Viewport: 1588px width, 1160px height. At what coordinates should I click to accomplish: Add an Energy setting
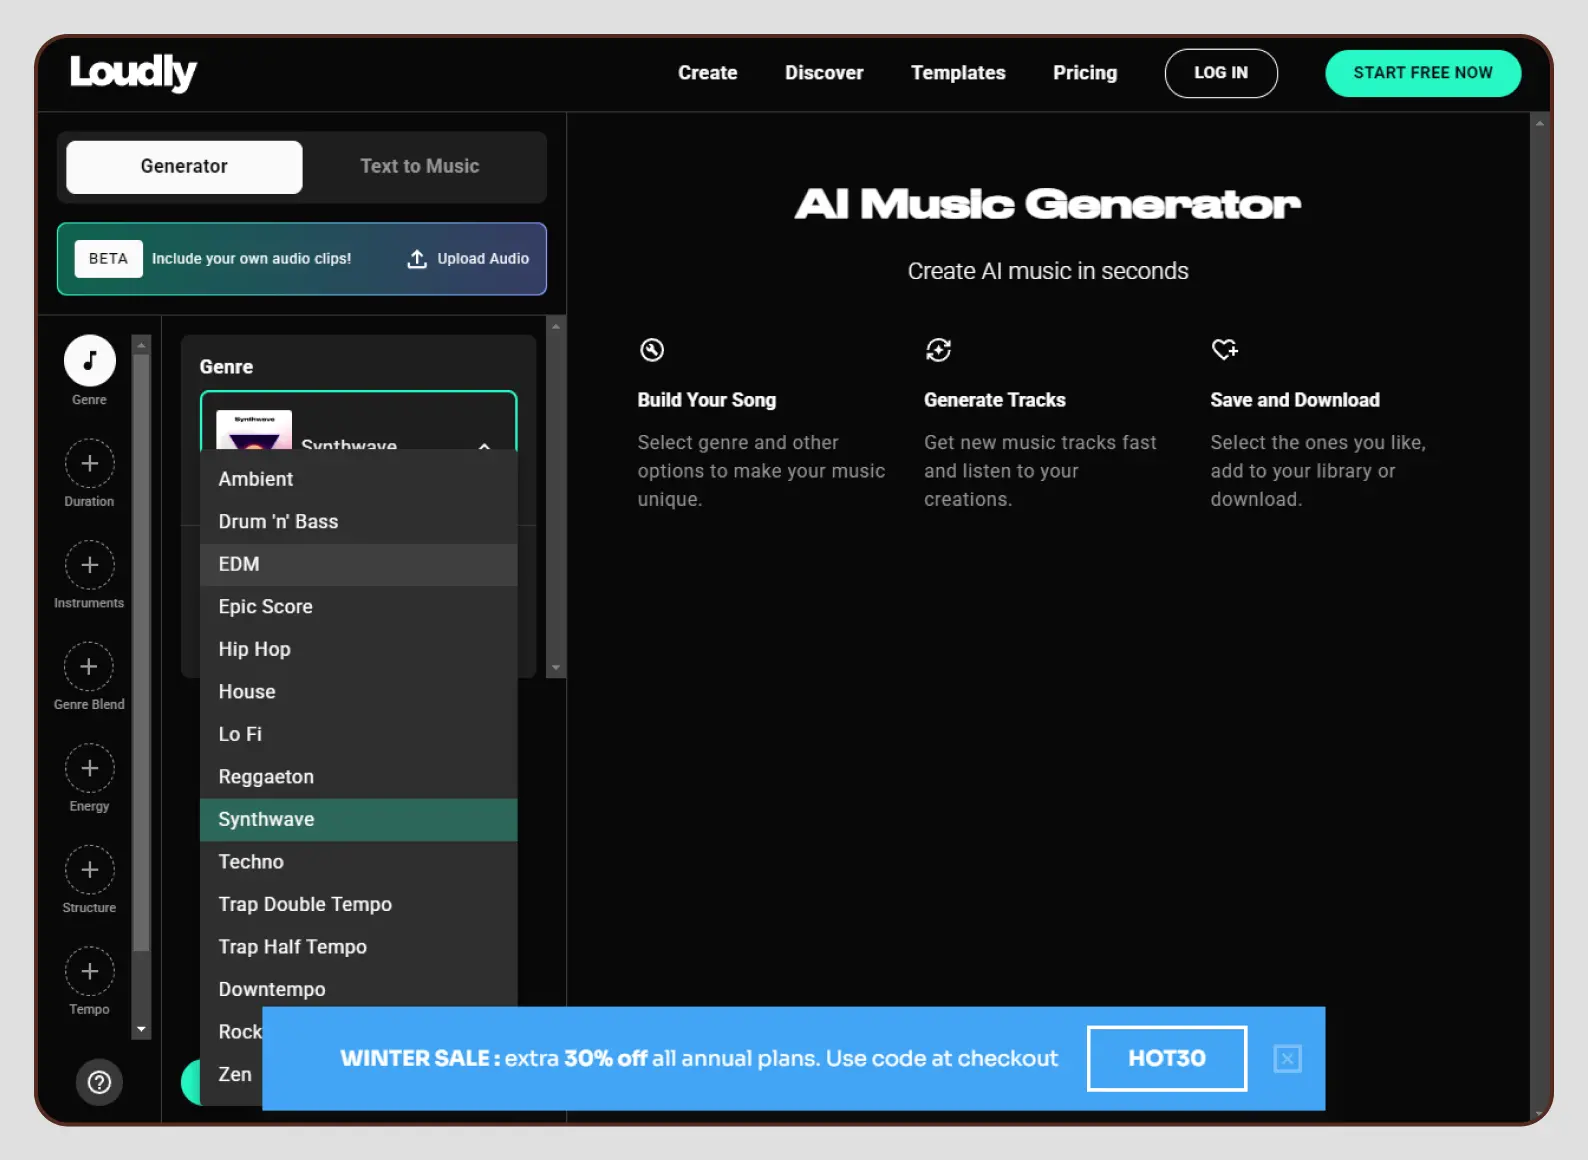90,768
